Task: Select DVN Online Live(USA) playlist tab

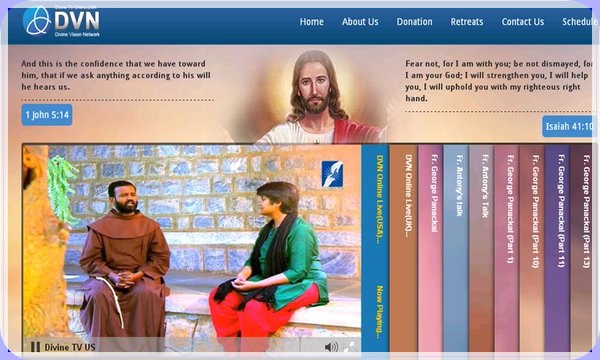Action: pos(375,248)
